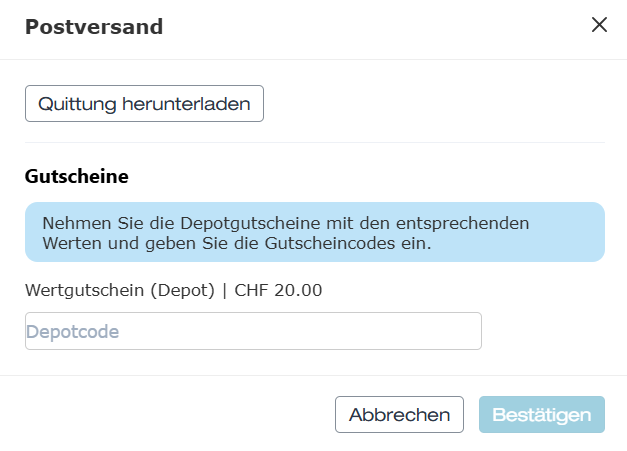Activate the voucher code entry field
Screen dimensions: 627x451
253,331
